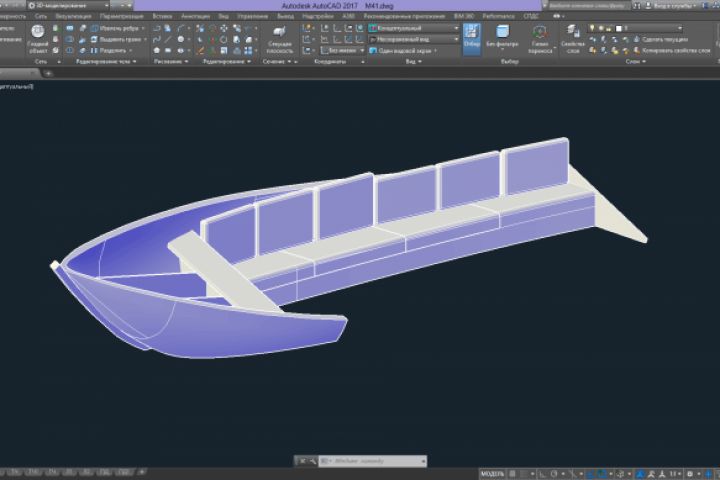The width and height of the screenshot is (720, 480).
Task: Toggle the highlighted Culling (Отбор) button
Action: 472,38
